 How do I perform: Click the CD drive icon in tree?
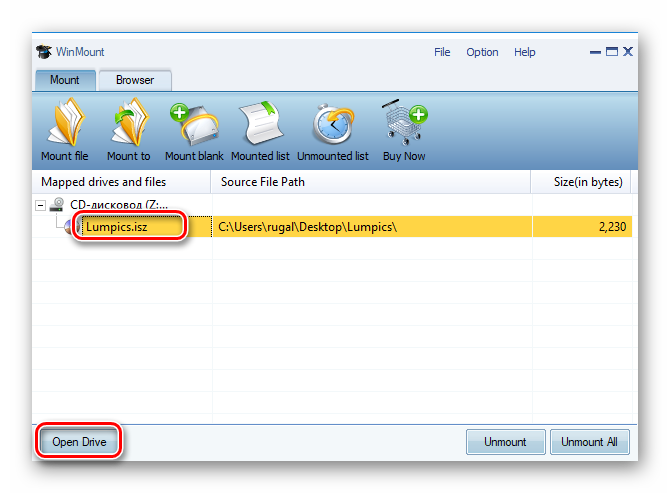click(56, 205)
